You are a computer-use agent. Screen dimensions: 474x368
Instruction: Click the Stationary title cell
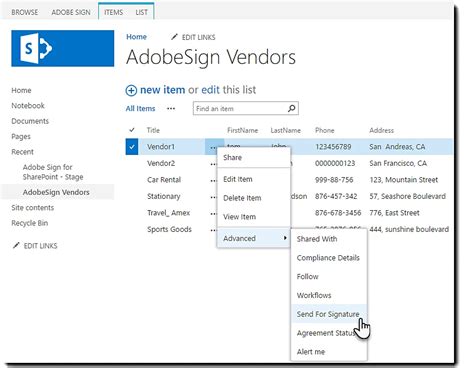tap(163, 196)
